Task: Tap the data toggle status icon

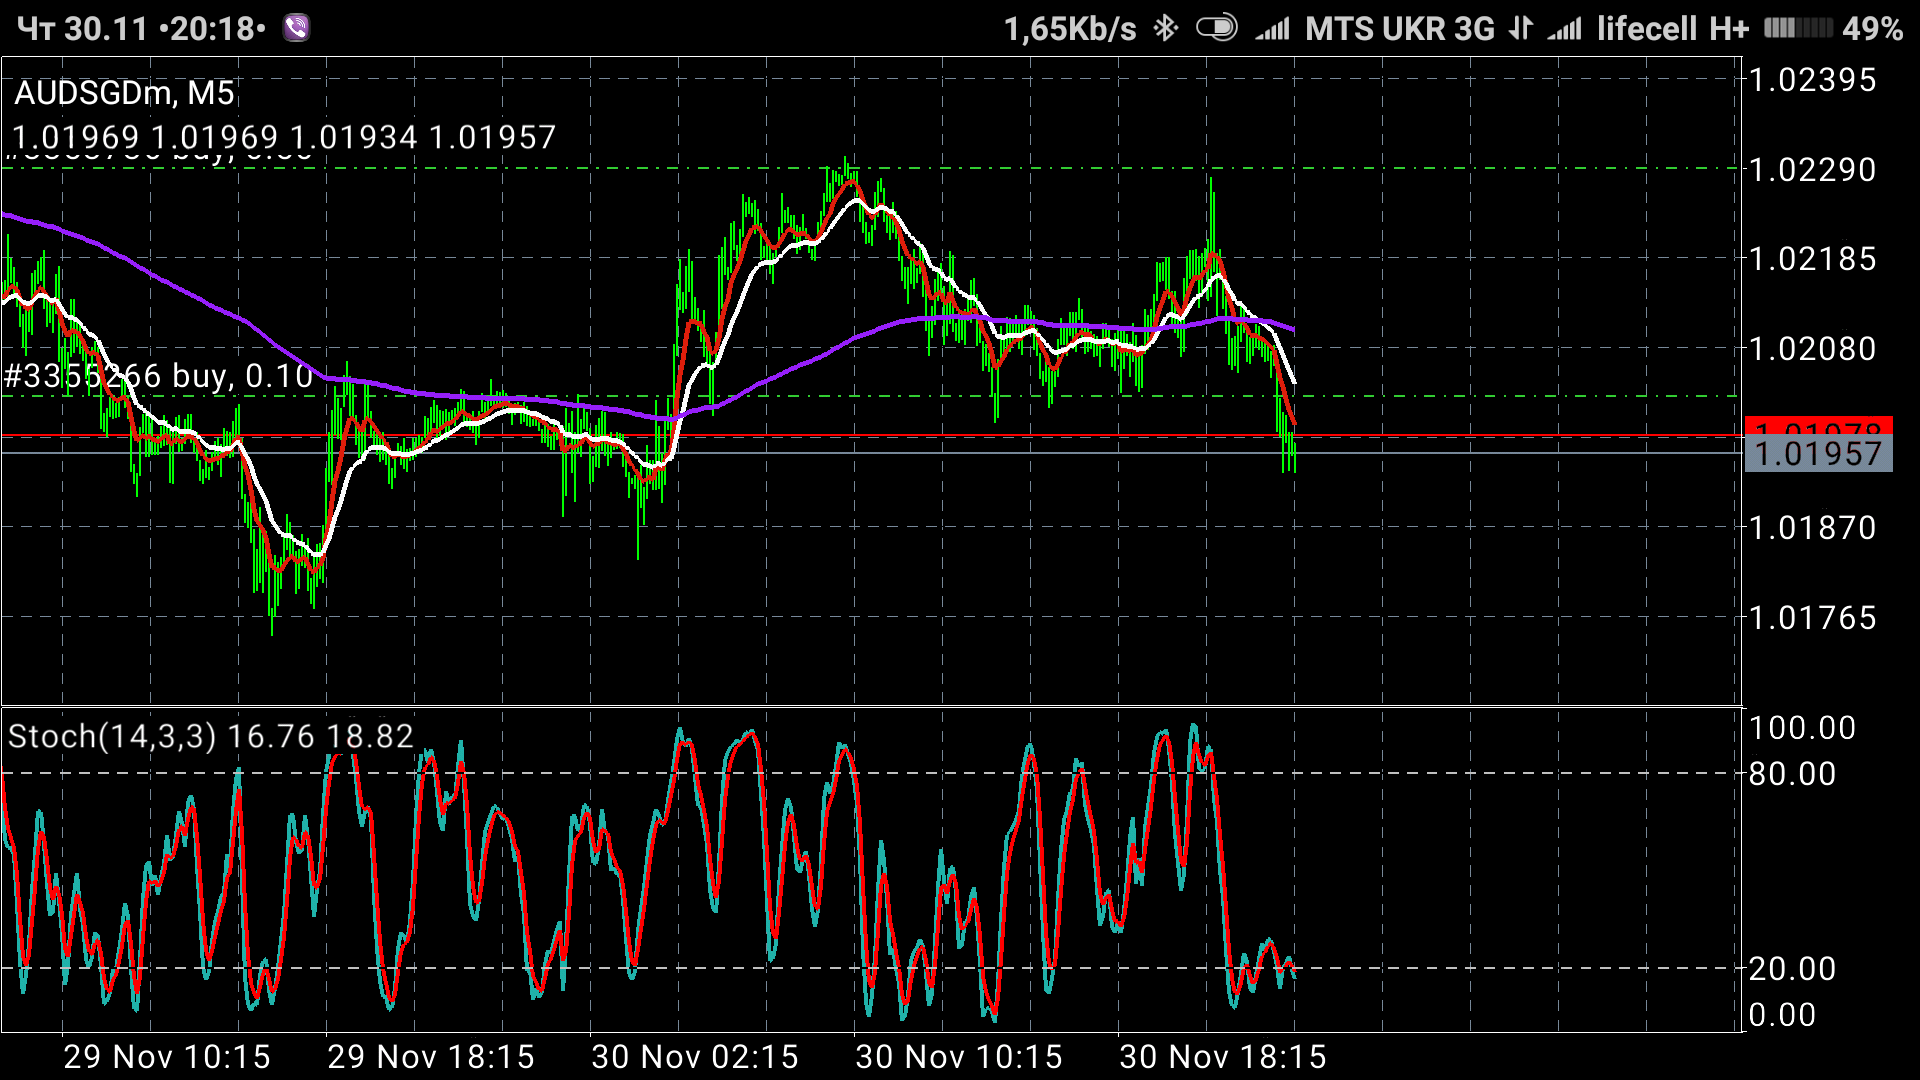Action: coord(1217,28)
